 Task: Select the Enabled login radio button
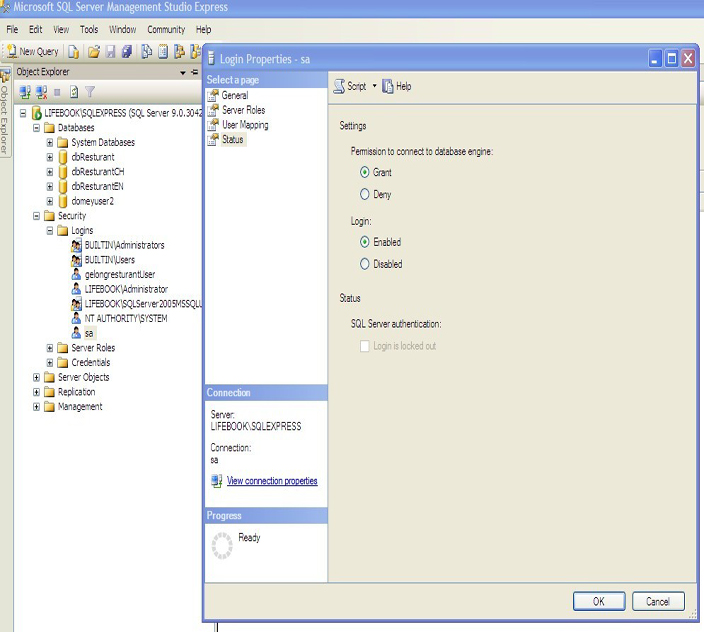coord(365,242)
